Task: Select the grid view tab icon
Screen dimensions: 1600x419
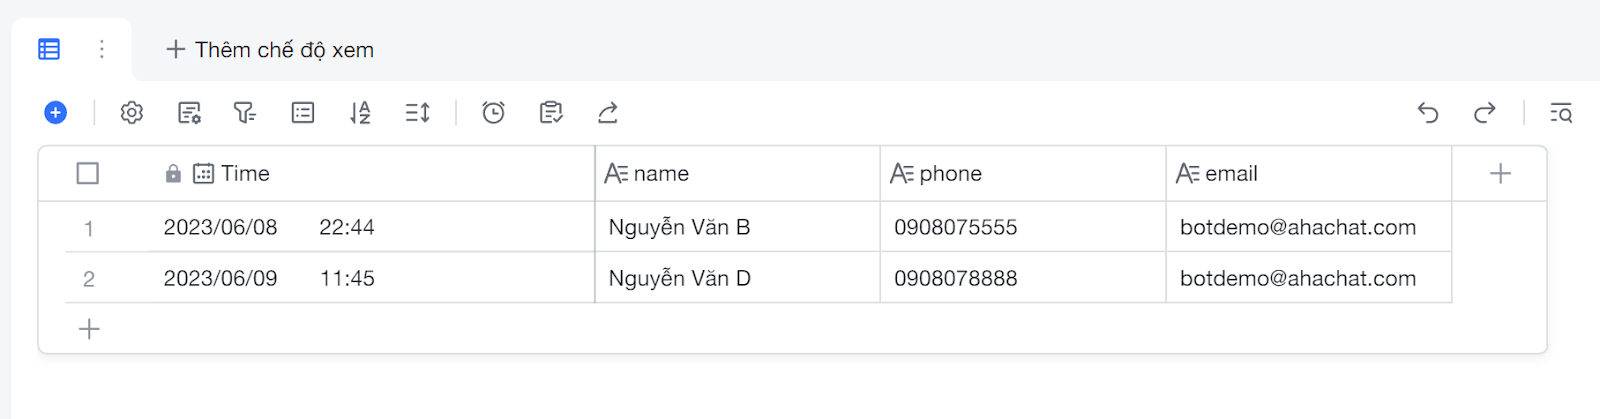Action: [49, 49]
